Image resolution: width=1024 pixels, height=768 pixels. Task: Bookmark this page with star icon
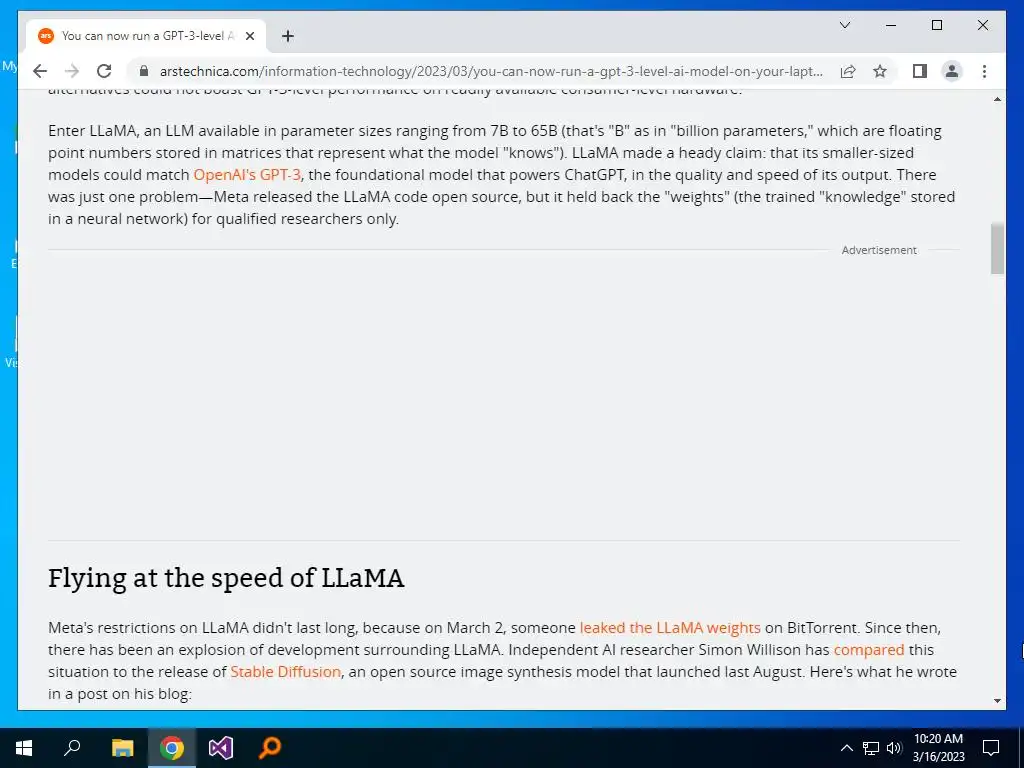coord(880,71)
